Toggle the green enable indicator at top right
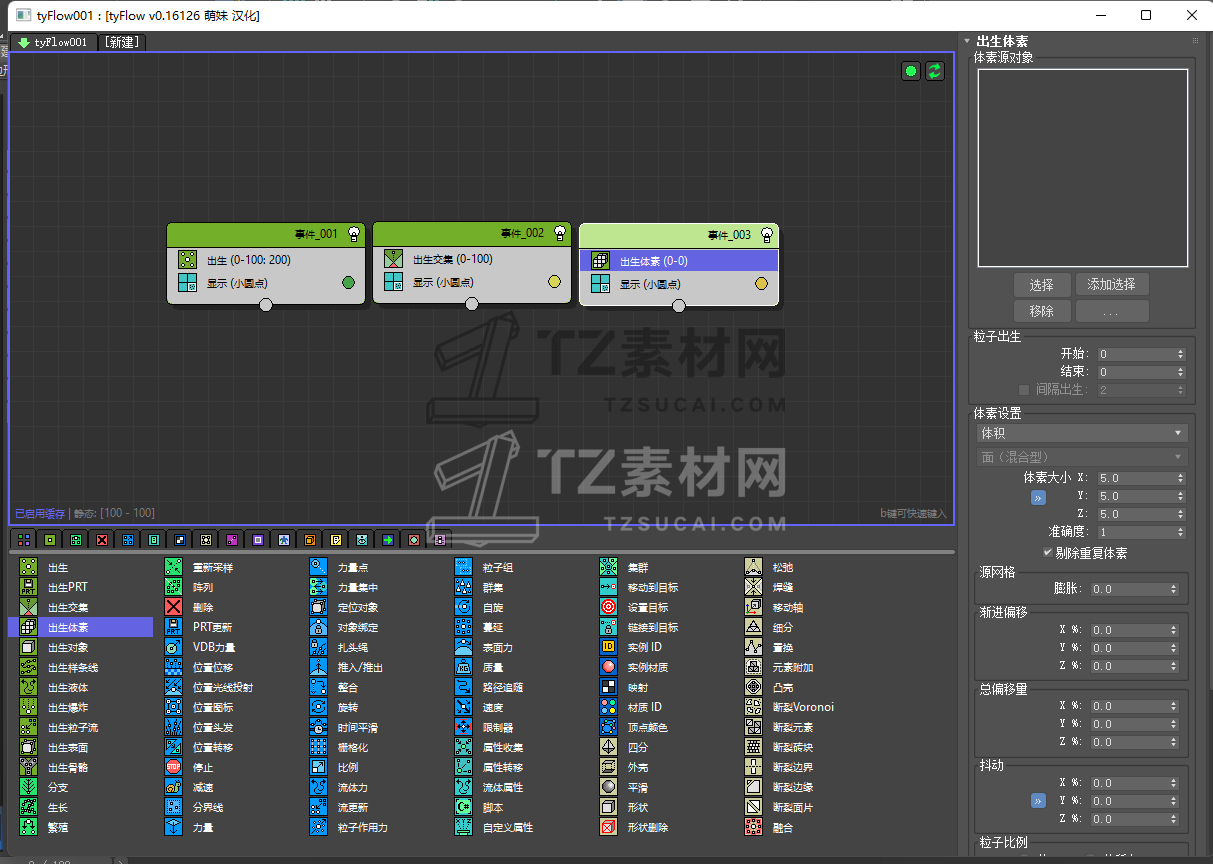The width and height of the screenshot is (1213, 864). (x=910, y=71)
